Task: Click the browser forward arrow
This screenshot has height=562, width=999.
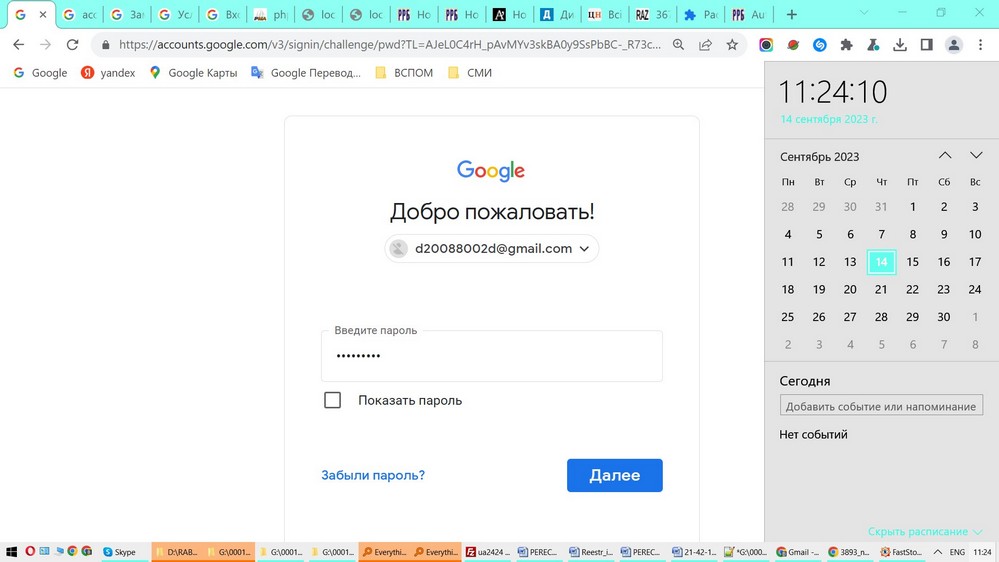Action: 45,45
